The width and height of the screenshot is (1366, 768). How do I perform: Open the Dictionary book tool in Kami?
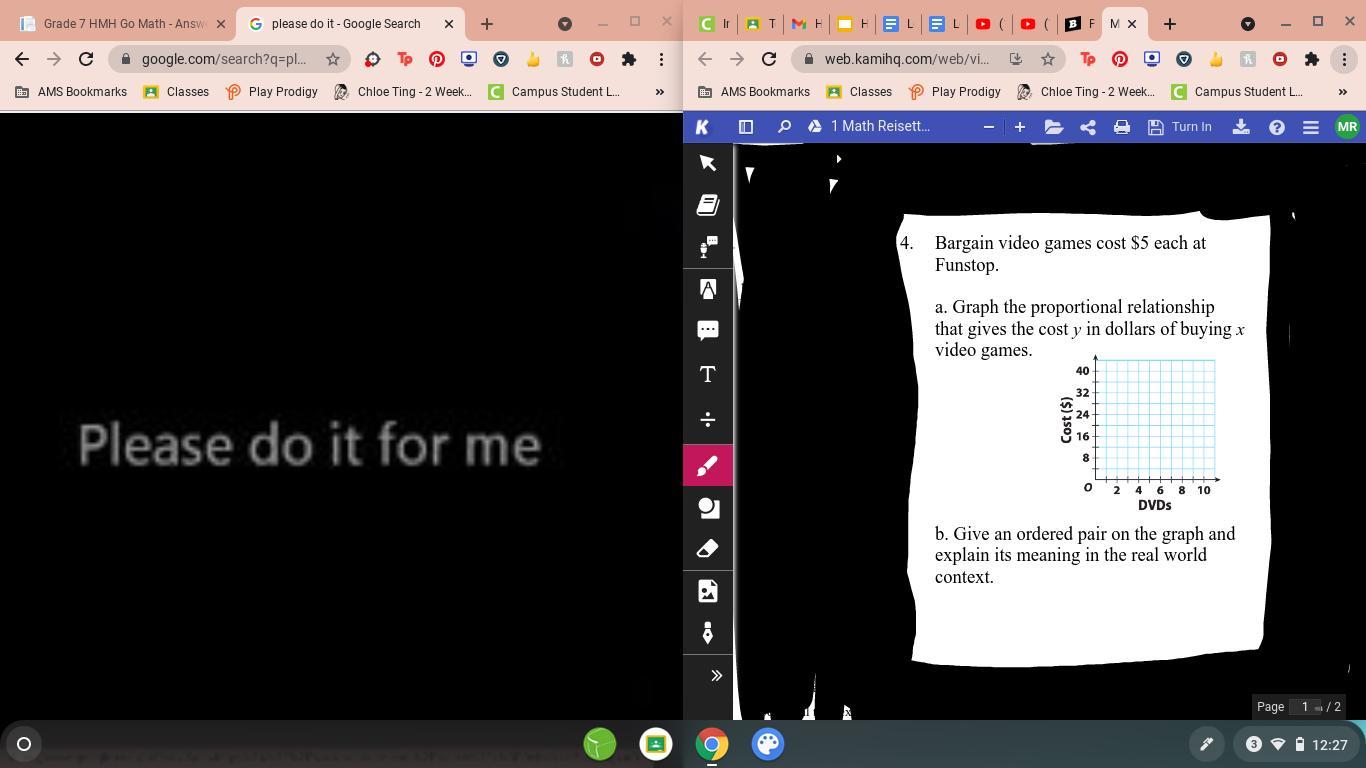(708, 205)
